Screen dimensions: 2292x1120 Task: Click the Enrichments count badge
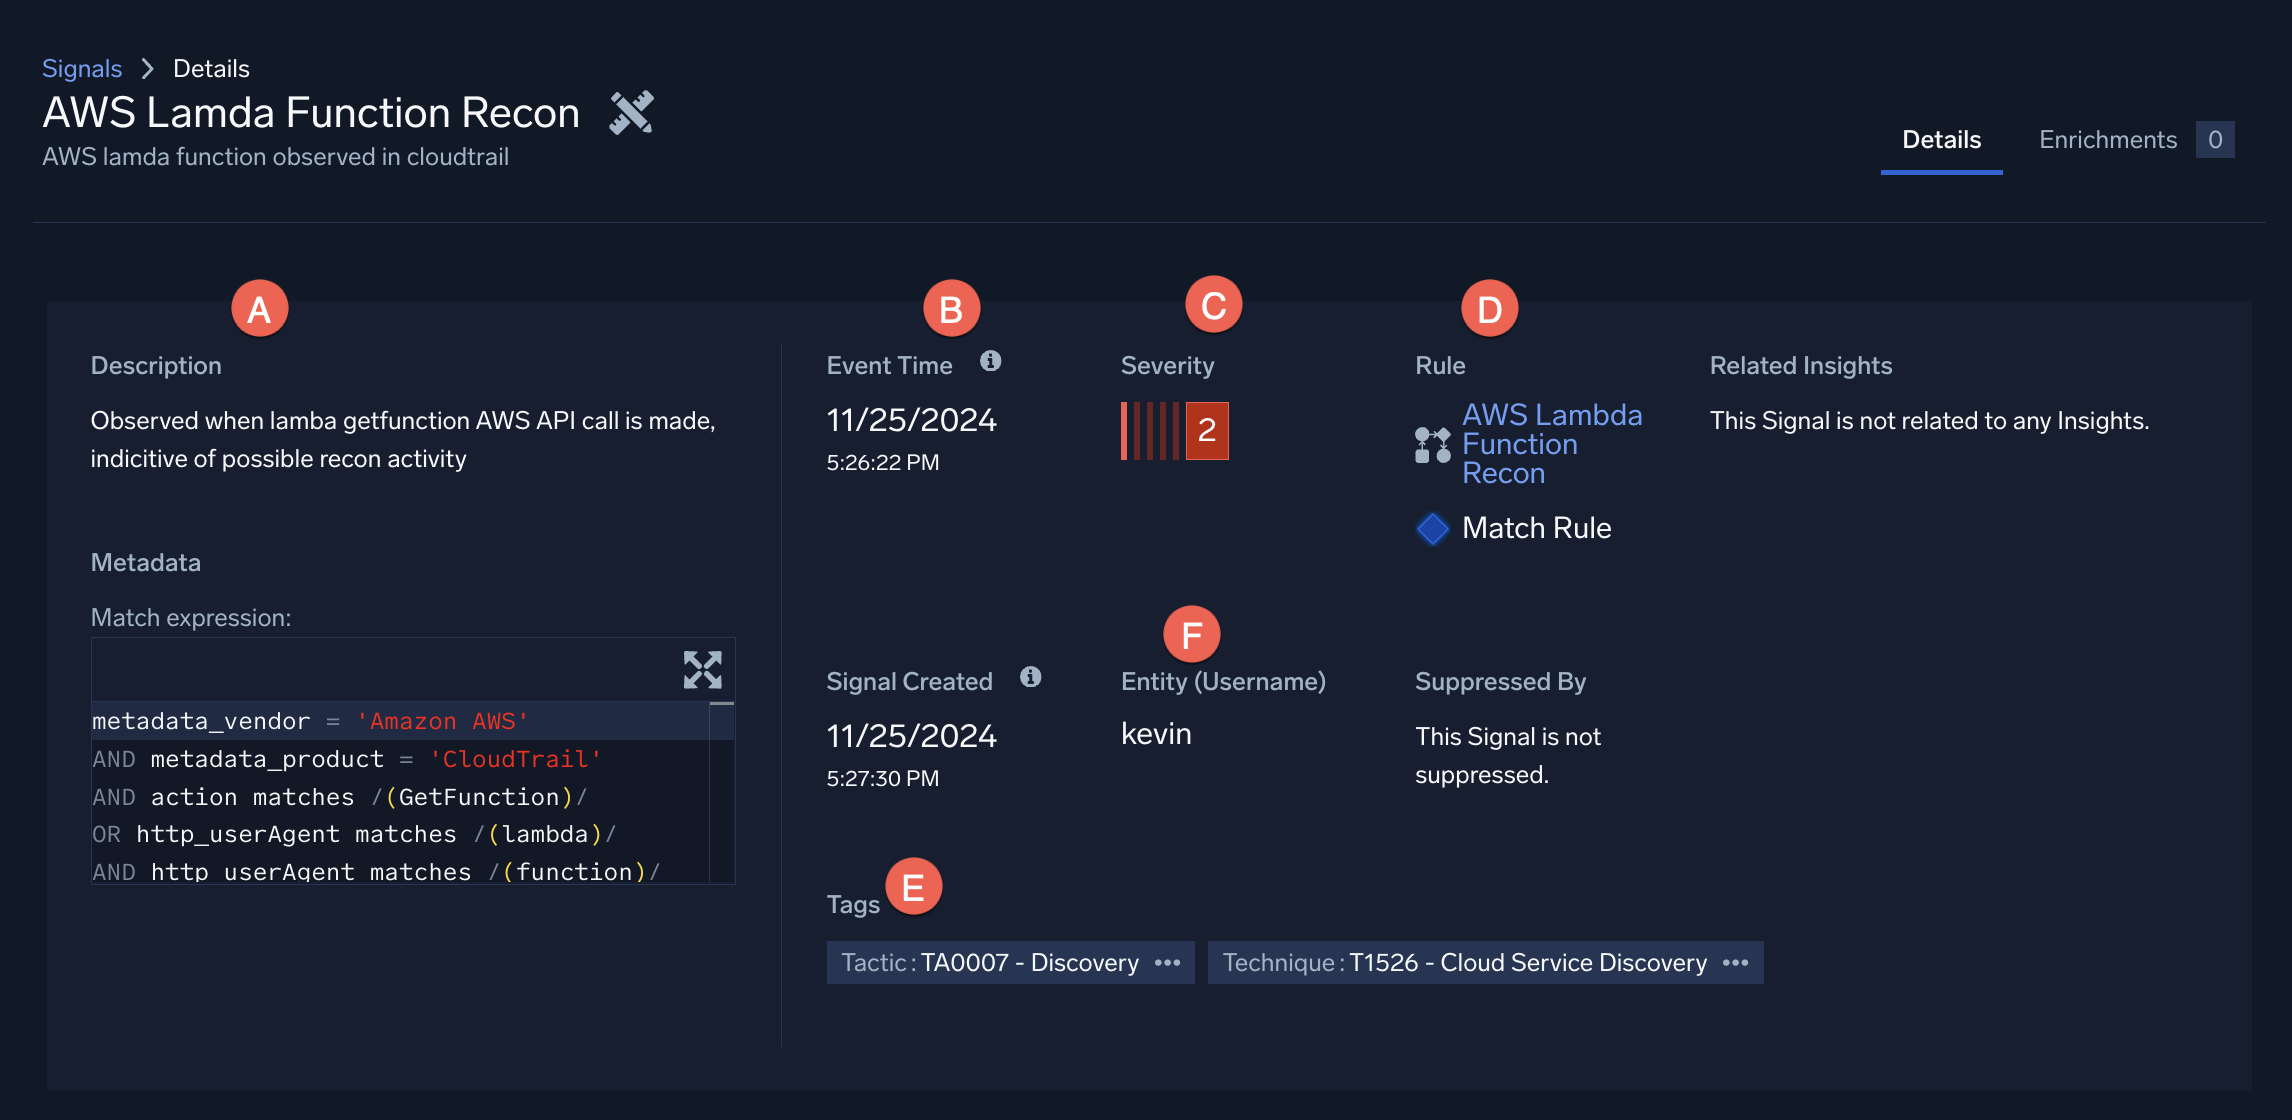2214,140
